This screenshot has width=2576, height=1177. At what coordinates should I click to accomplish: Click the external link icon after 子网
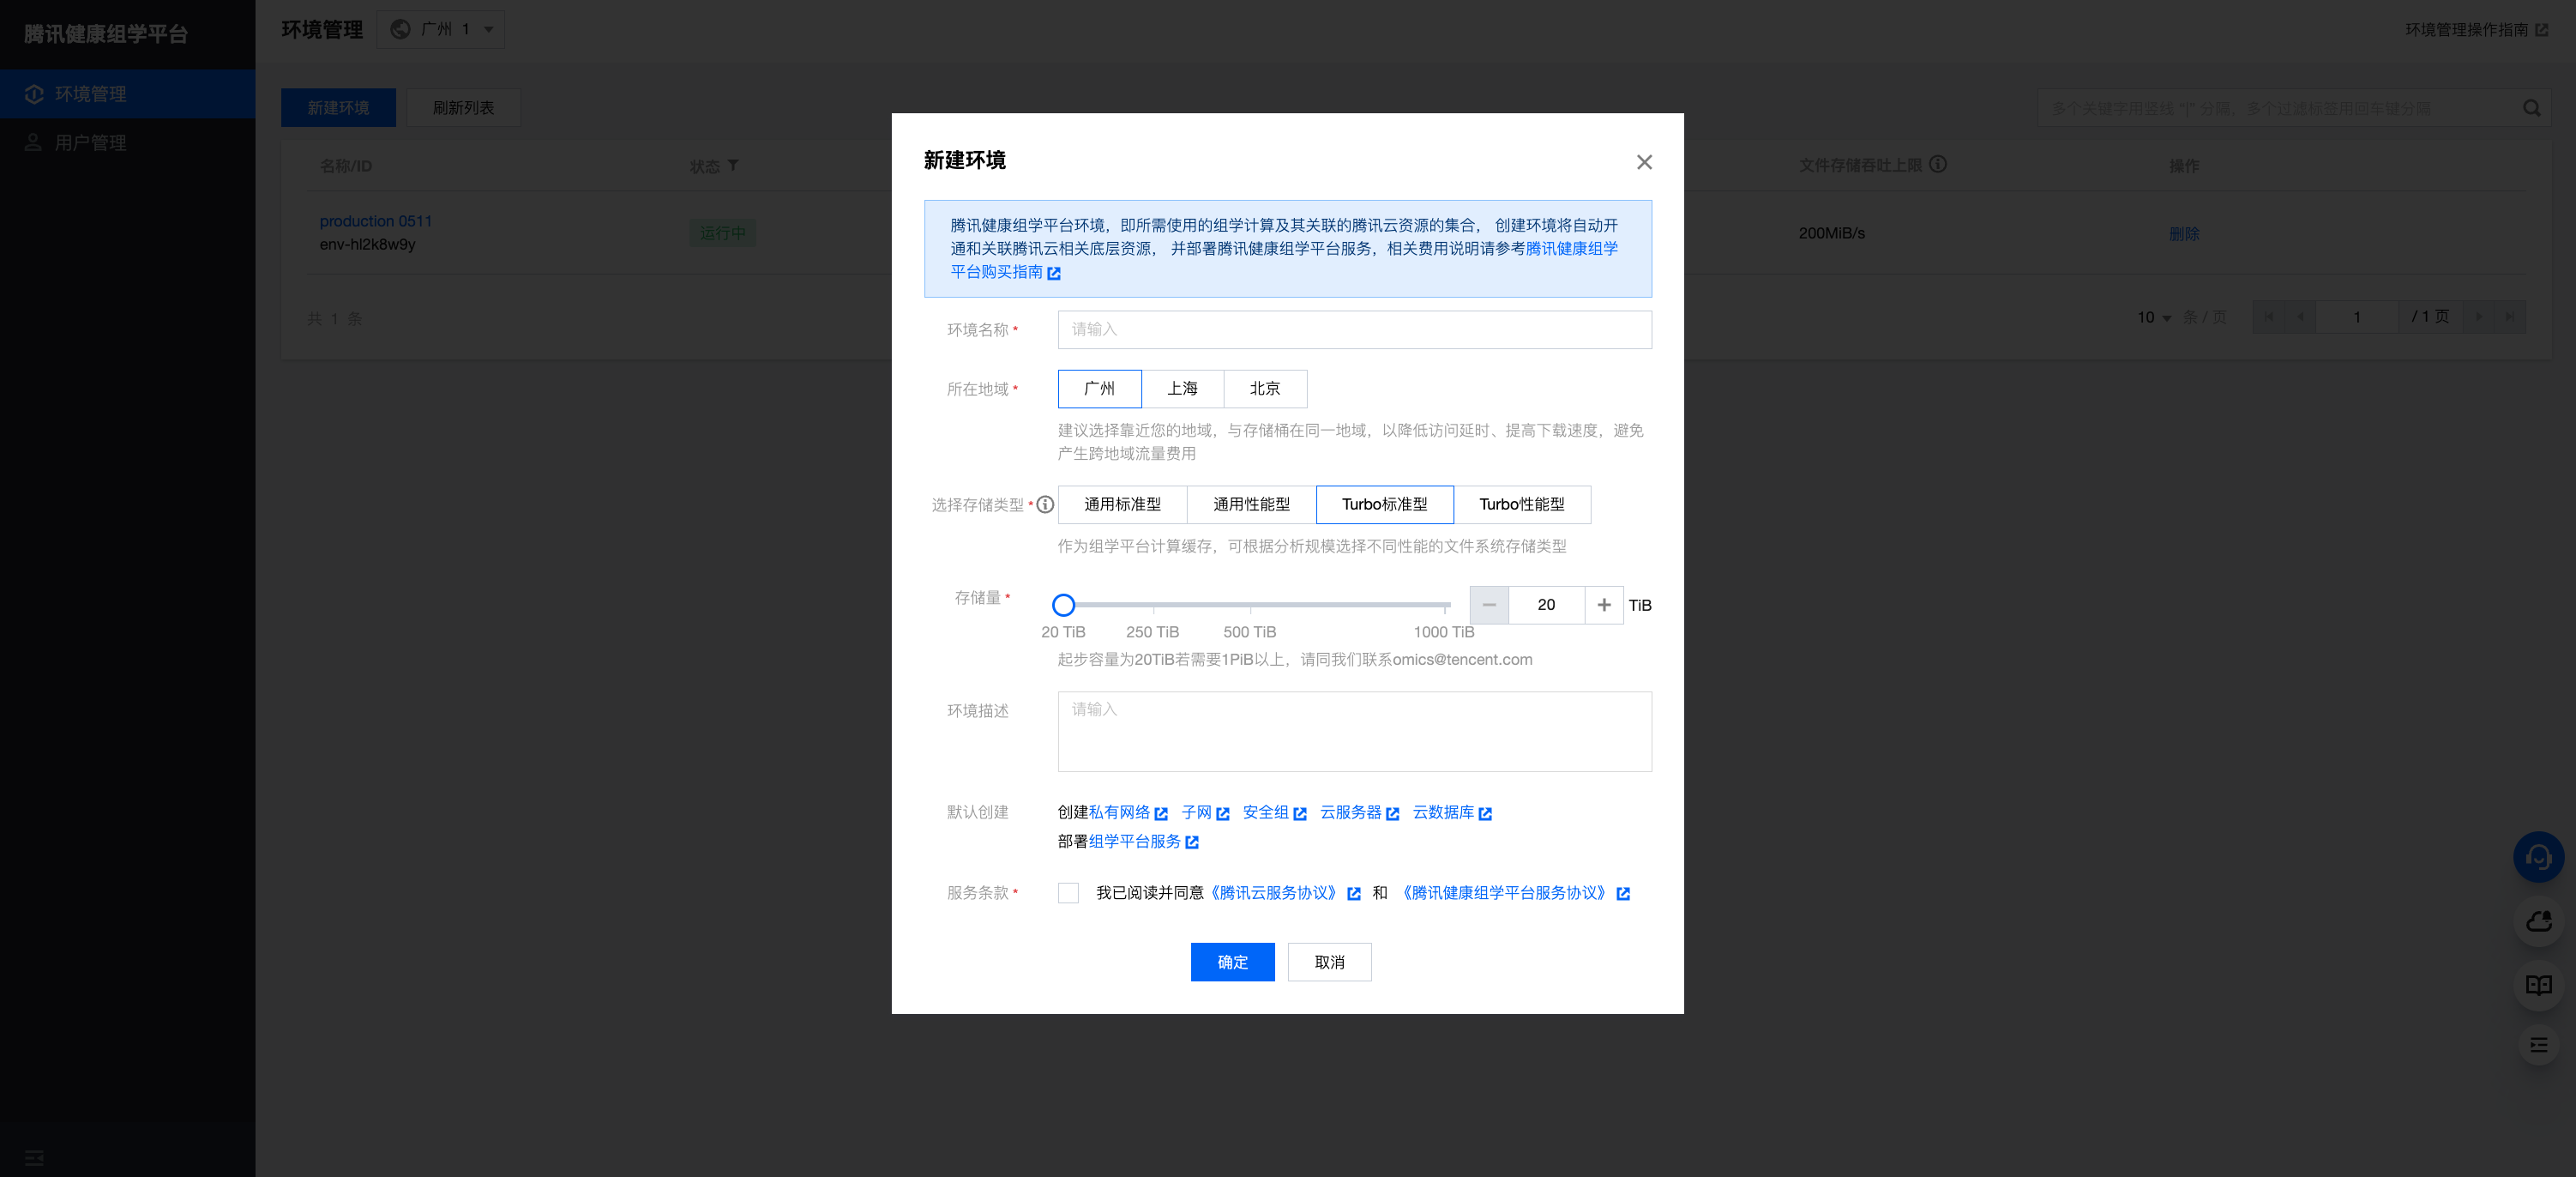[x=1222, y=814]
